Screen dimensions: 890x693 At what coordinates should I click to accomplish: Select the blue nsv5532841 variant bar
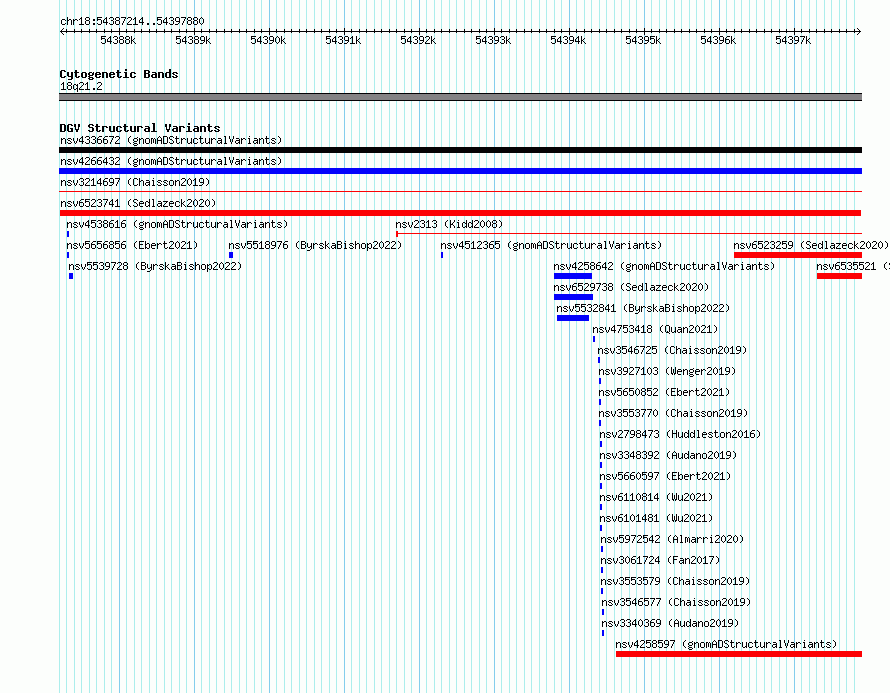point(573,318)
